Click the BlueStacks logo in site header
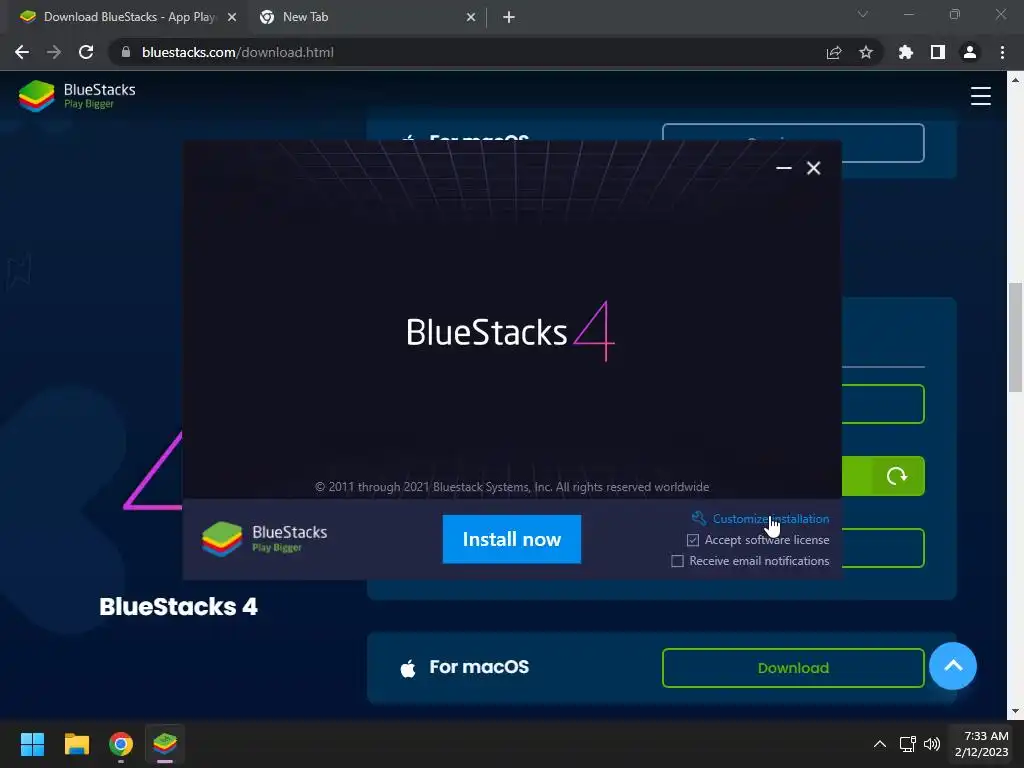Screen dimensions: 1024x768 (x=77, y=96)
